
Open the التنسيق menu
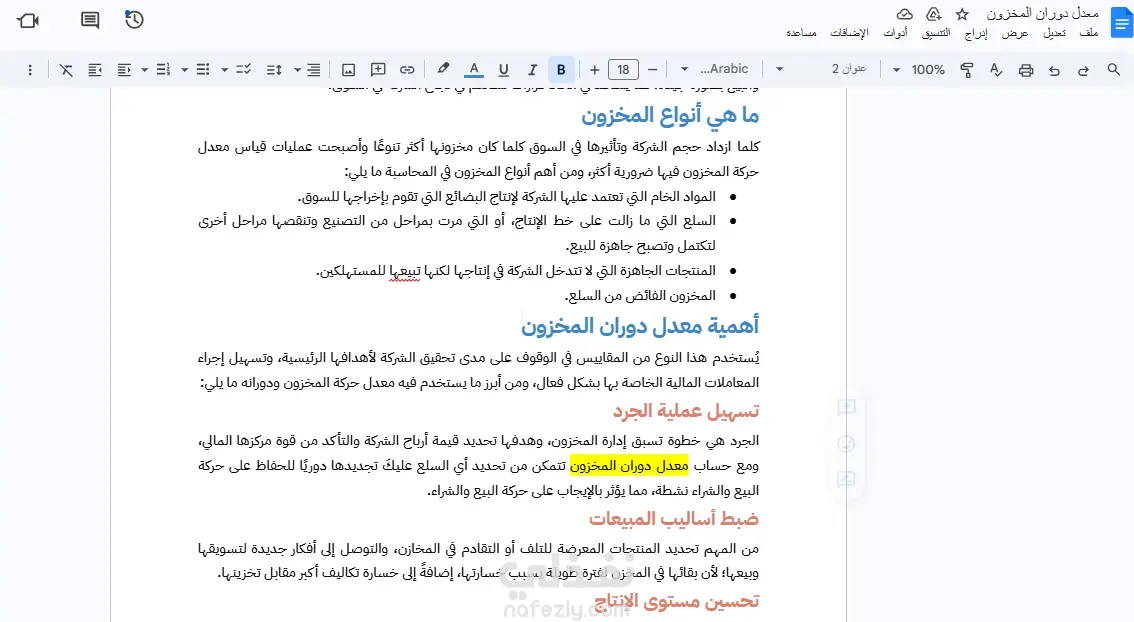point(936,33)
